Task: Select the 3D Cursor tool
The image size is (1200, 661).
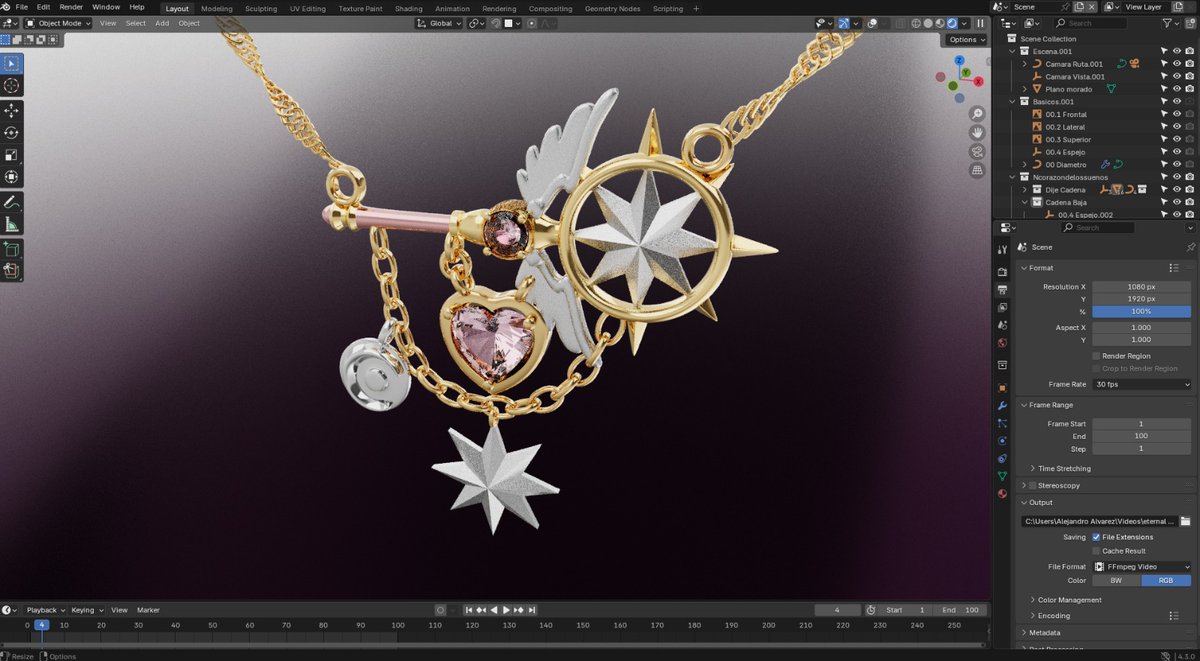Action: point(12,86)
